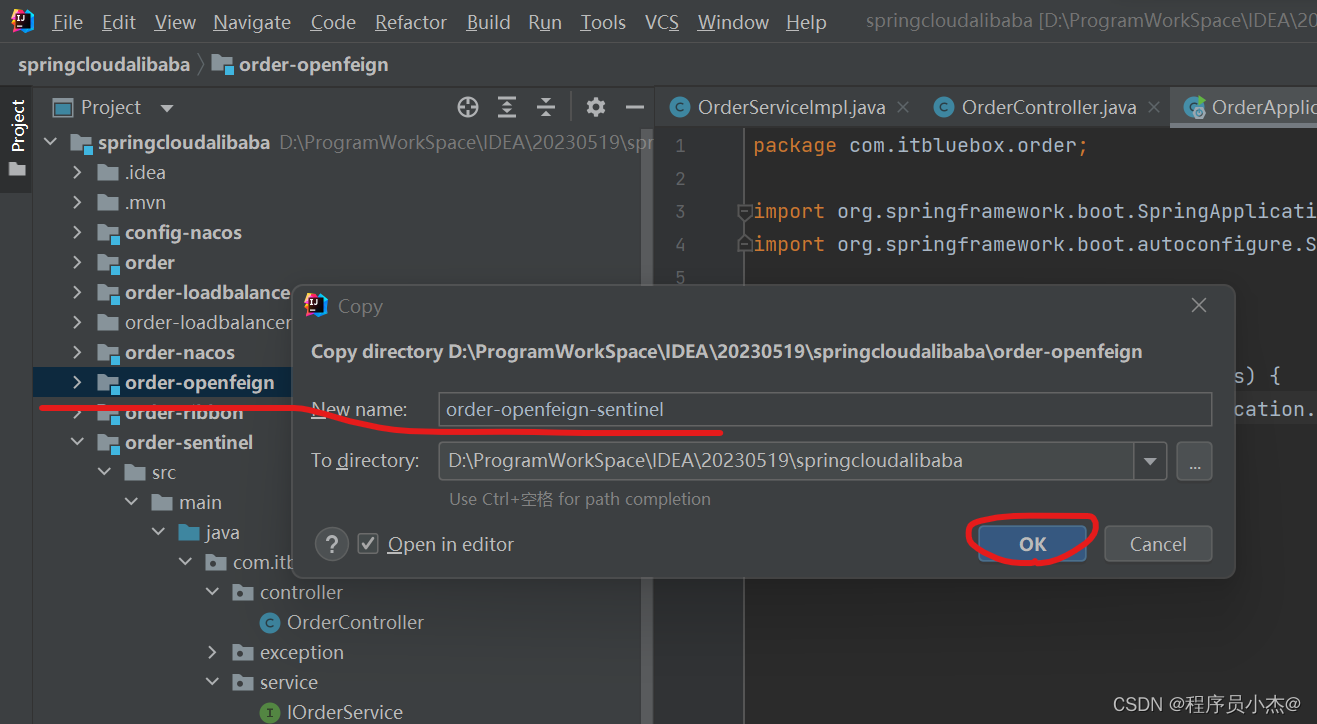Expand the exception package
The width and height of the screenshot is (1317, 724).
[x=212, y=653]
